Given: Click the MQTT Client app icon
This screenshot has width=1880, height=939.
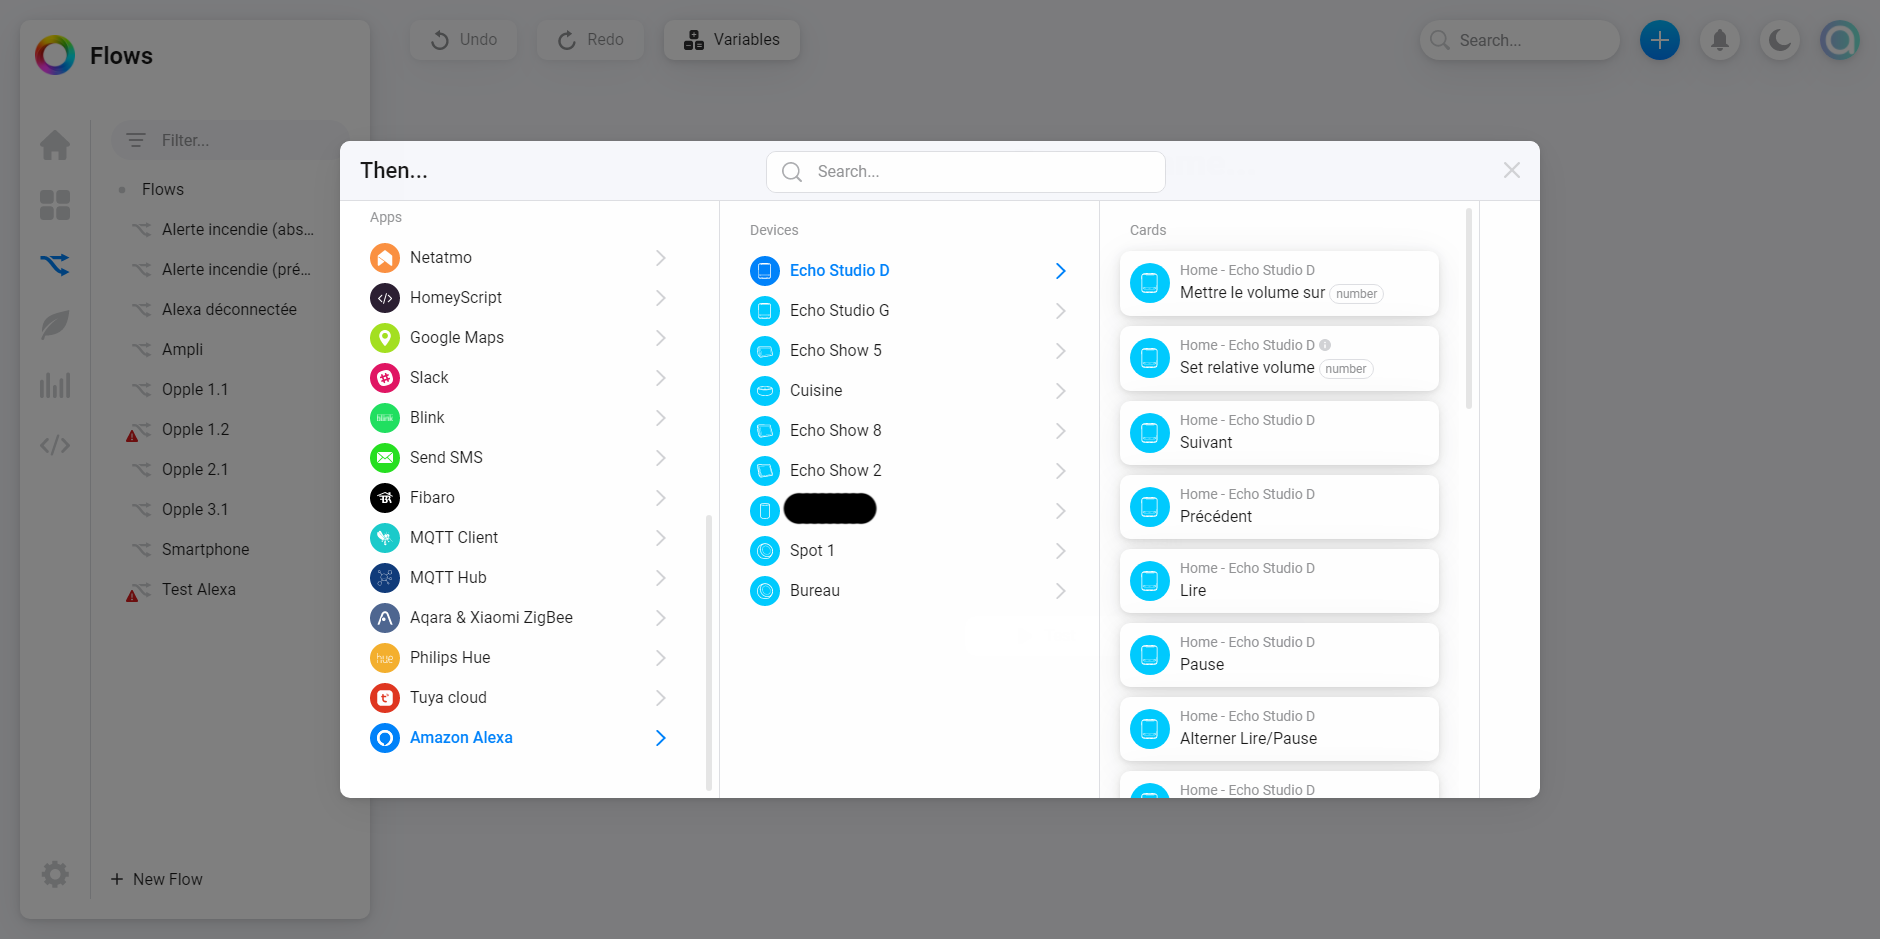Looking at the screenshot, I should click(385, 538).
